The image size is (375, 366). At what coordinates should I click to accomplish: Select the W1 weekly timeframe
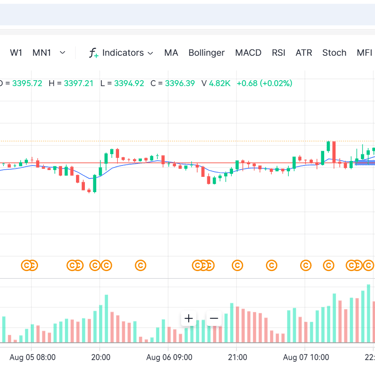tap(16, 53)
